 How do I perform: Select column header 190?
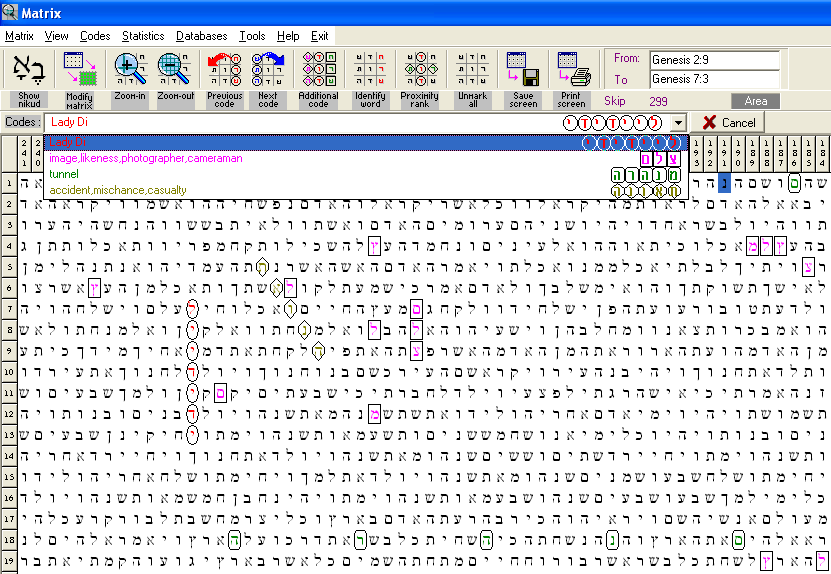738,153
